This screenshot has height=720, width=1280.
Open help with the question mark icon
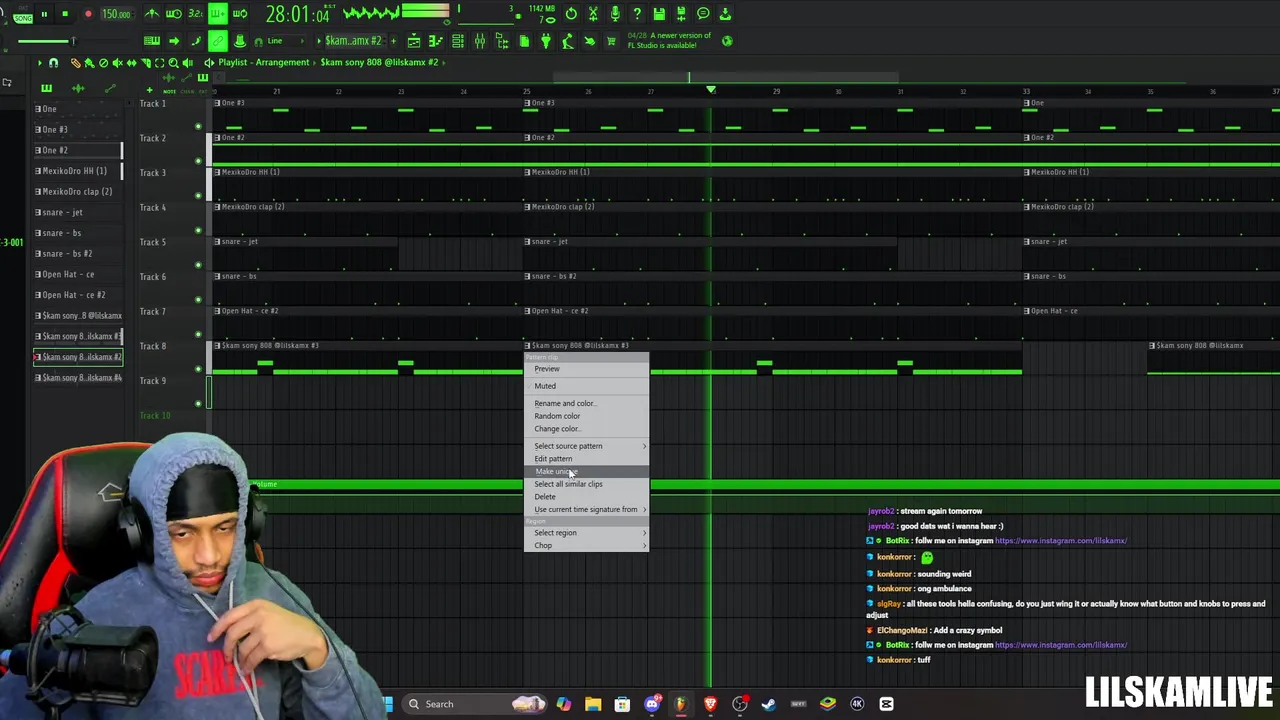(637, 14)
